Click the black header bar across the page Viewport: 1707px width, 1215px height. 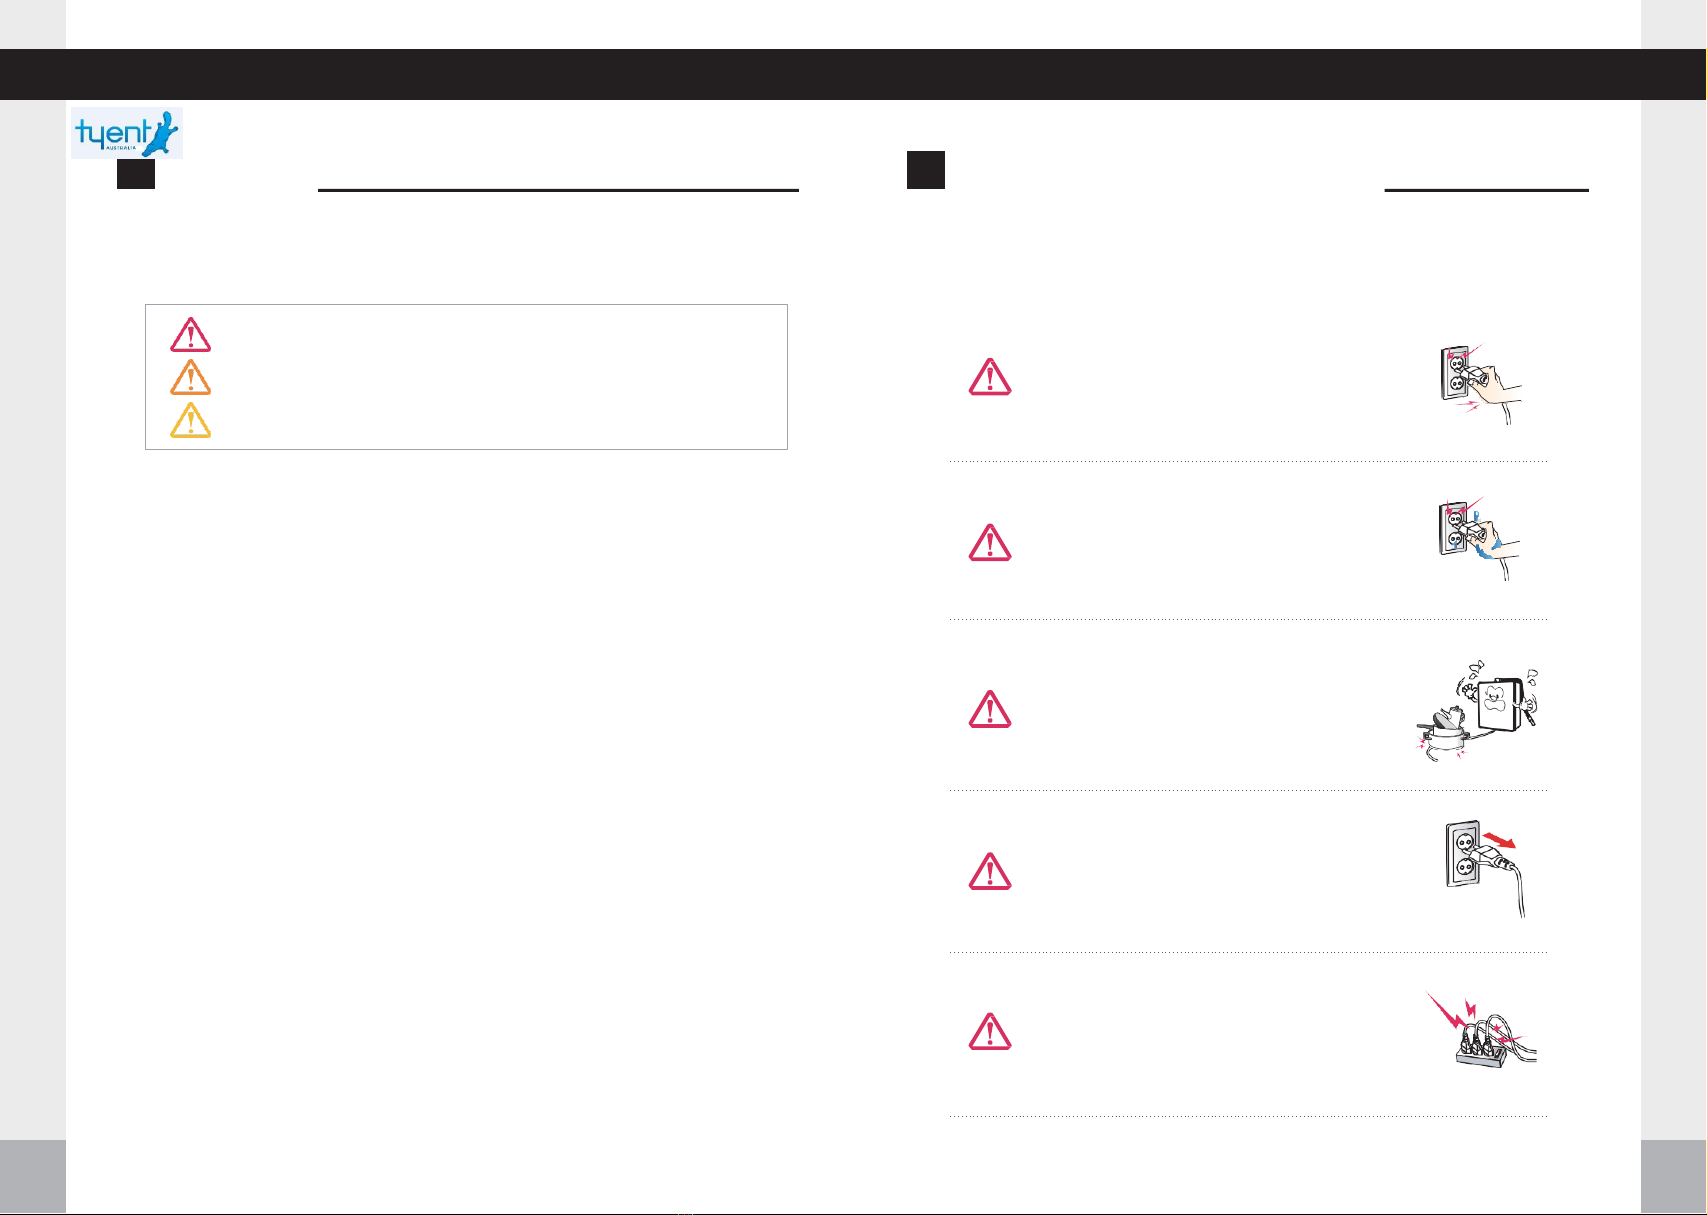pos(853,74)
